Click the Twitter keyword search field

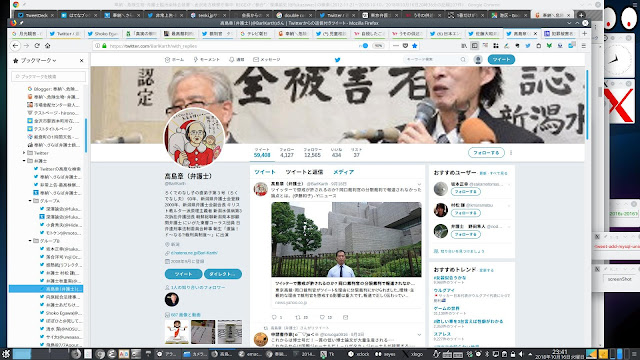coord(436,60)
